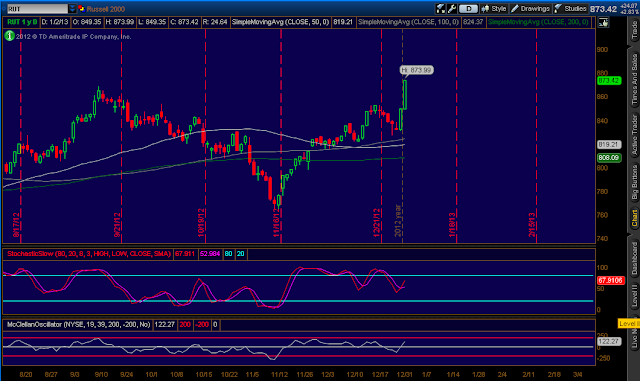Viewport: 640px width, 381px height.
Task: Click the 819.21 moving average price tag
Action: [x=609, y=145]
